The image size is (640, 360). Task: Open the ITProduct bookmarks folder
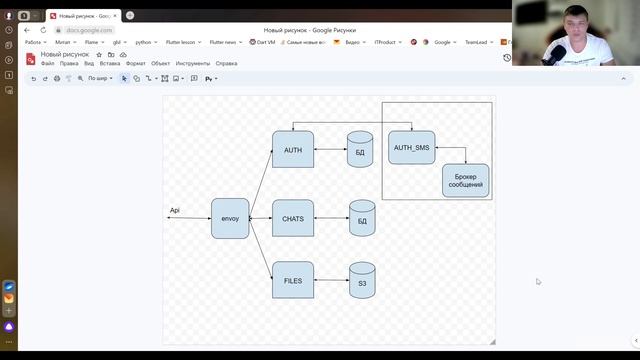pos(388,42)
